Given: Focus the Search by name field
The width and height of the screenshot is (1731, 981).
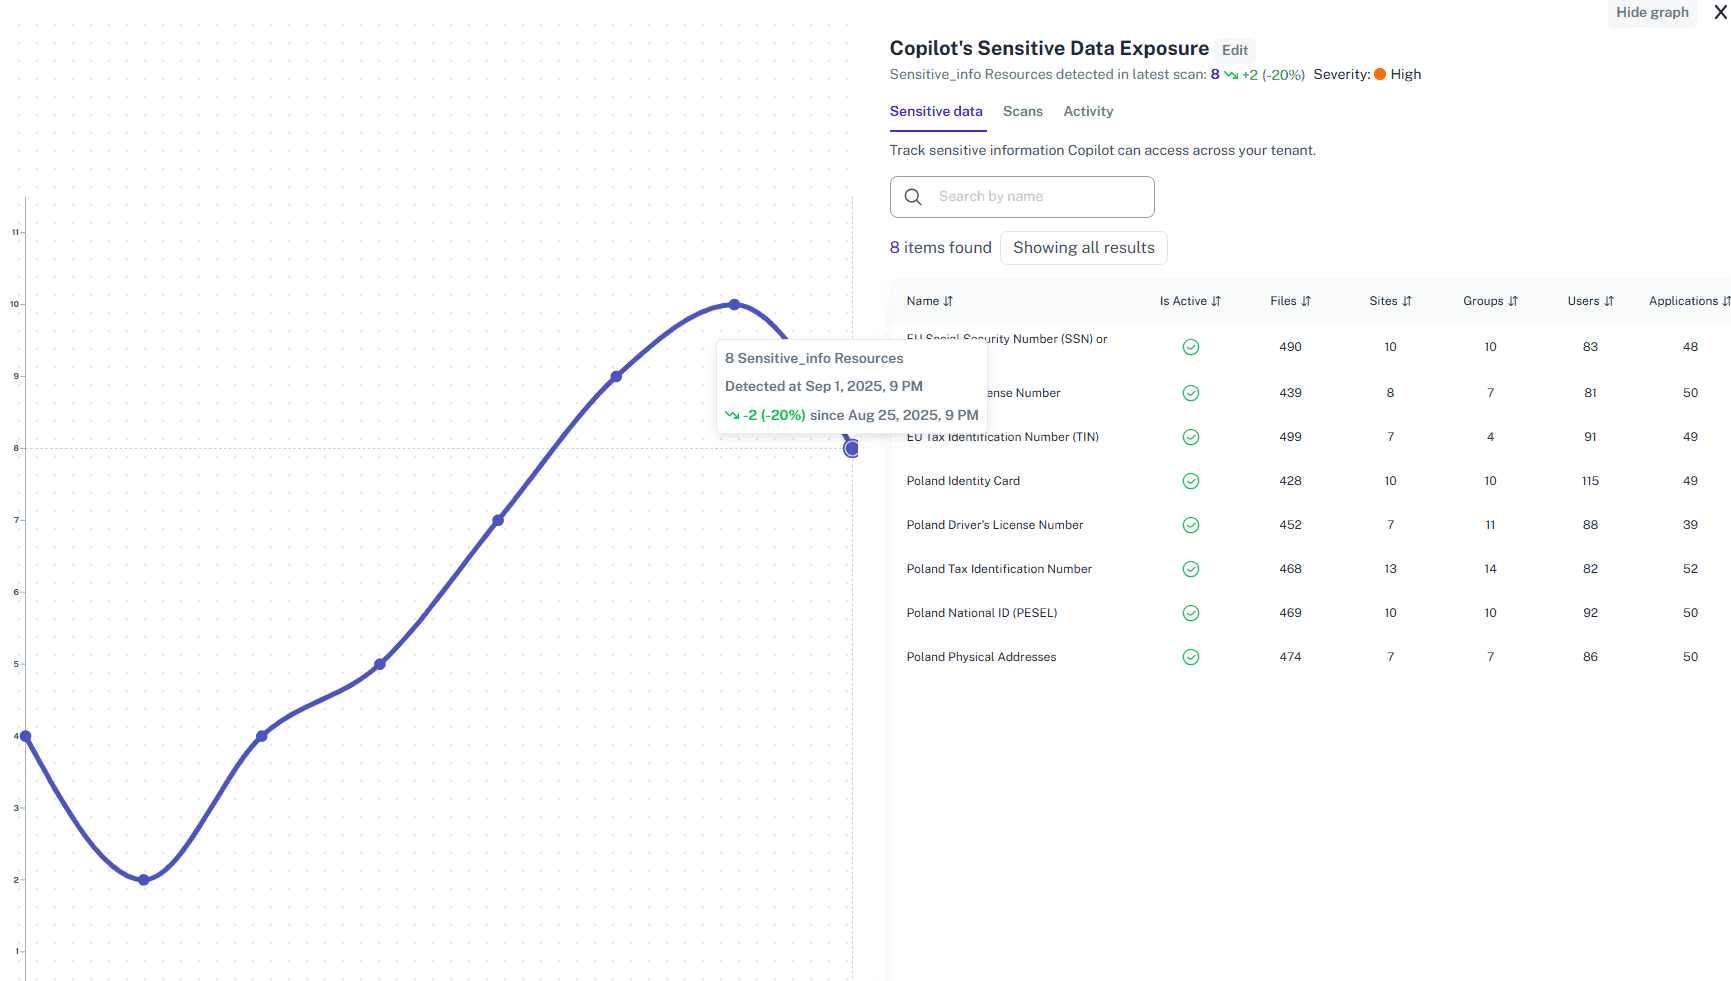Looking at the screenshot, I should (x=1040, y=197).
